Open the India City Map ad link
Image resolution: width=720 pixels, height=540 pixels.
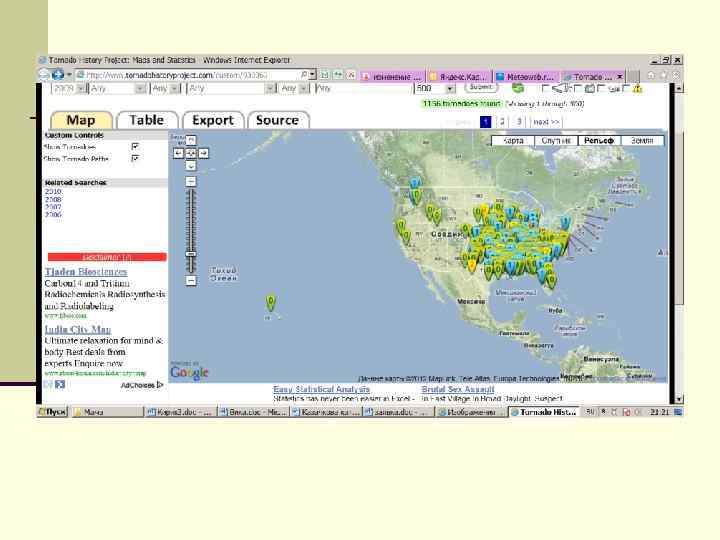[x=78, y=330]
